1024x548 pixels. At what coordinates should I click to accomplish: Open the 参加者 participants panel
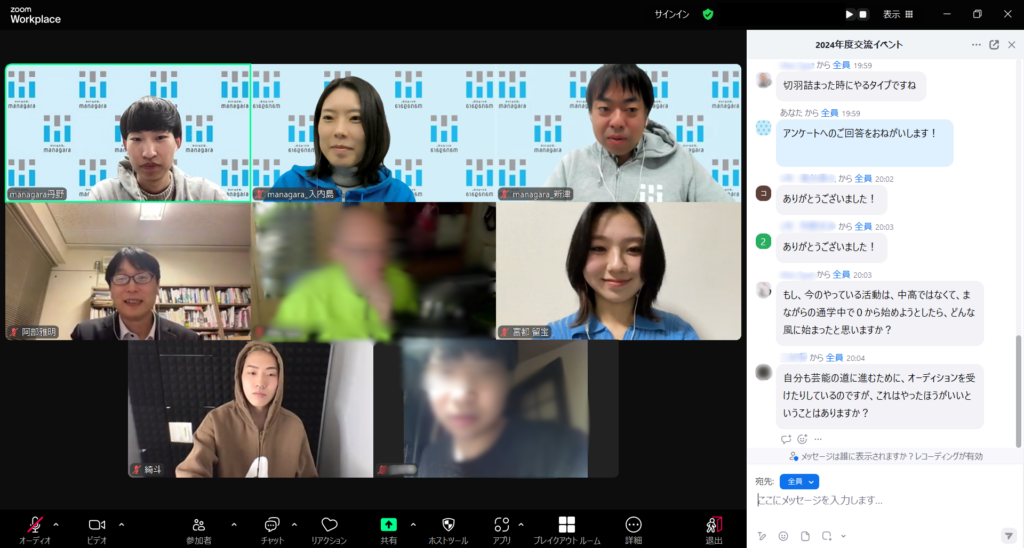(x=199, y=530)
